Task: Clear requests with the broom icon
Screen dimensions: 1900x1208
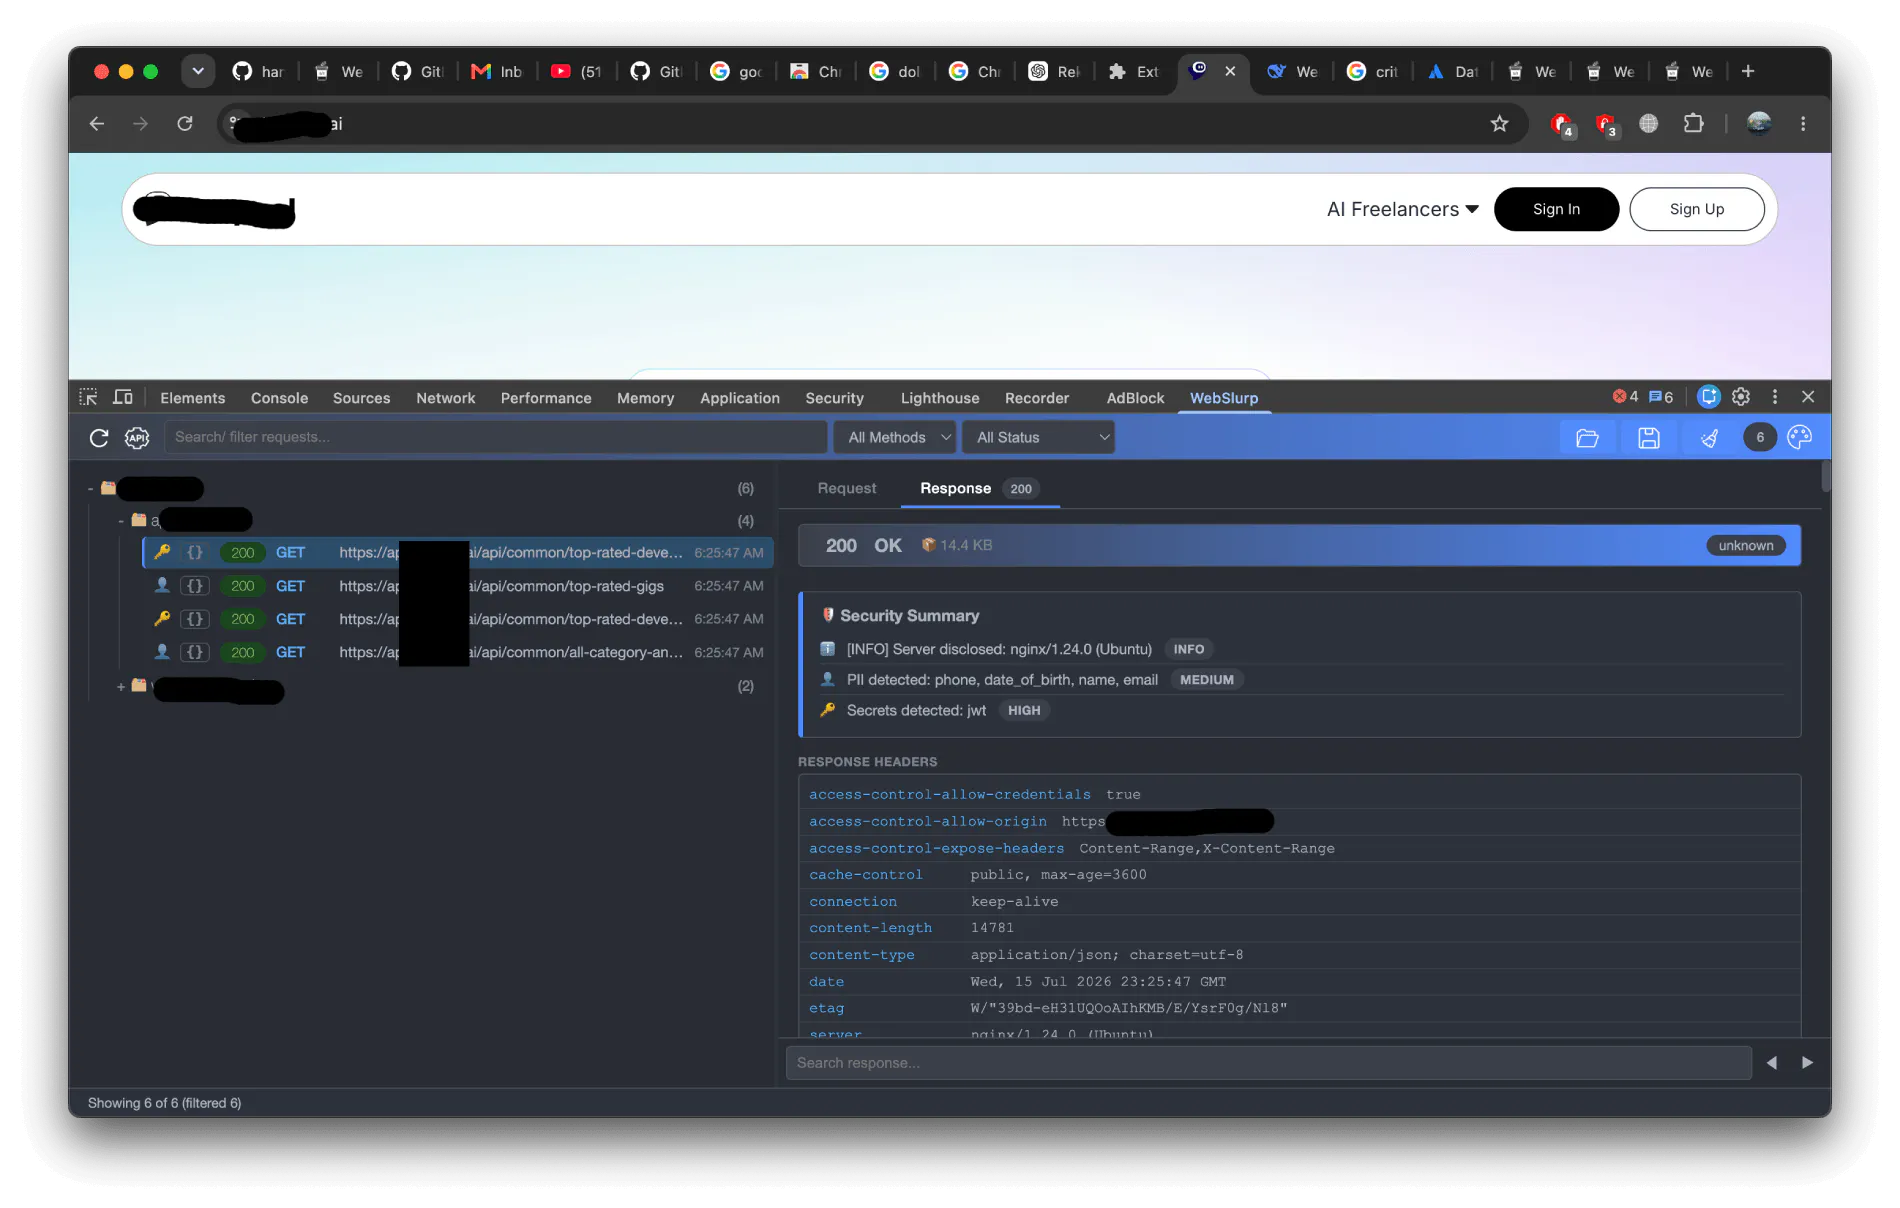Action: [x=1710, y=438]
